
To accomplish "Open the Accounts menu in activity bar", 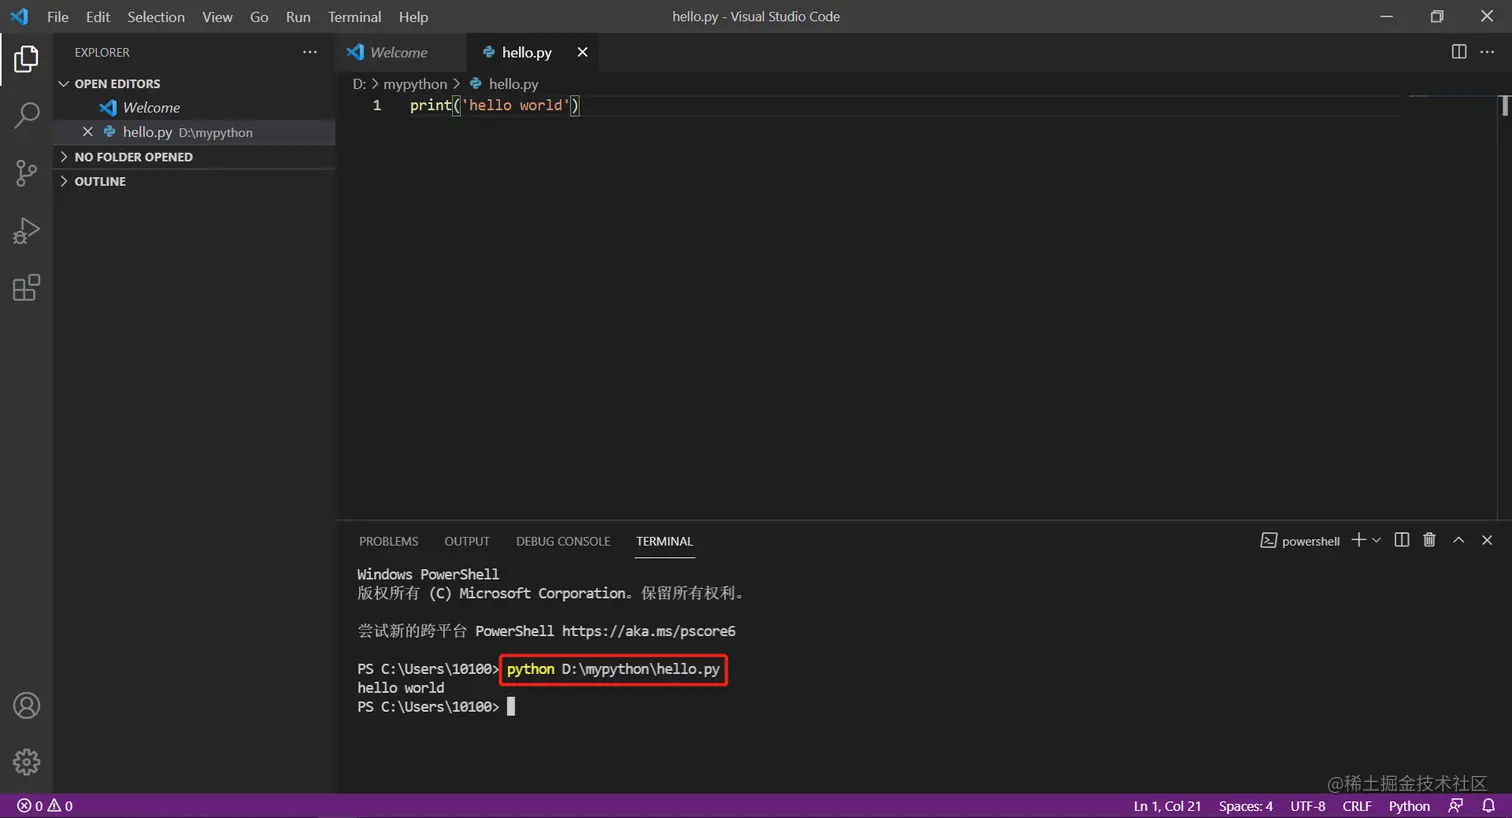I will (25, 705).
